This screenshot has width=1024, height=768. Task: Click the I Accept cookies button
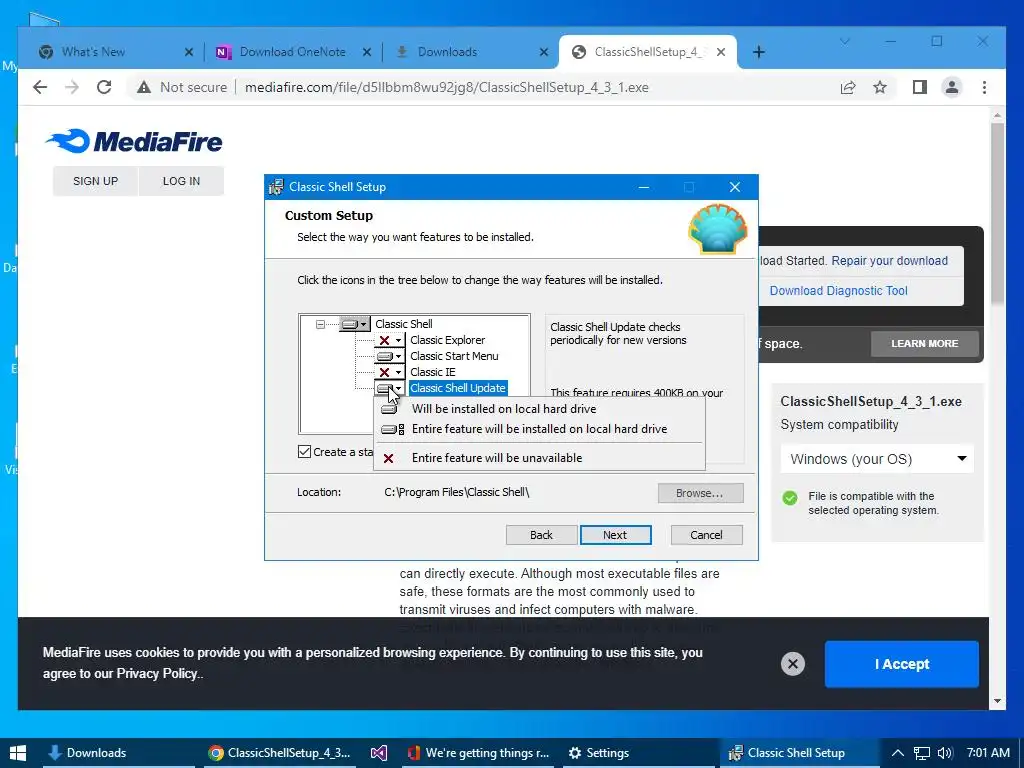click(901, 664)
